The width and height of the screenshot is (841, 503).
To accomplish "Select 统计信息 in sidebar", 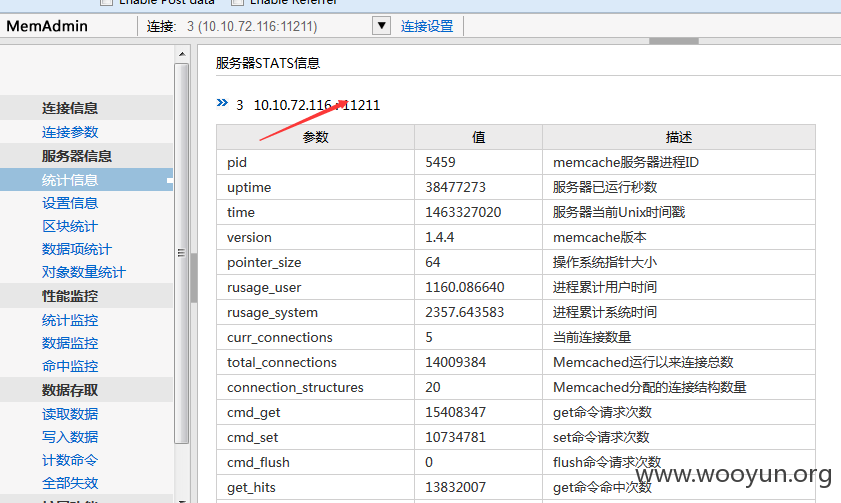I will [70, 180].
